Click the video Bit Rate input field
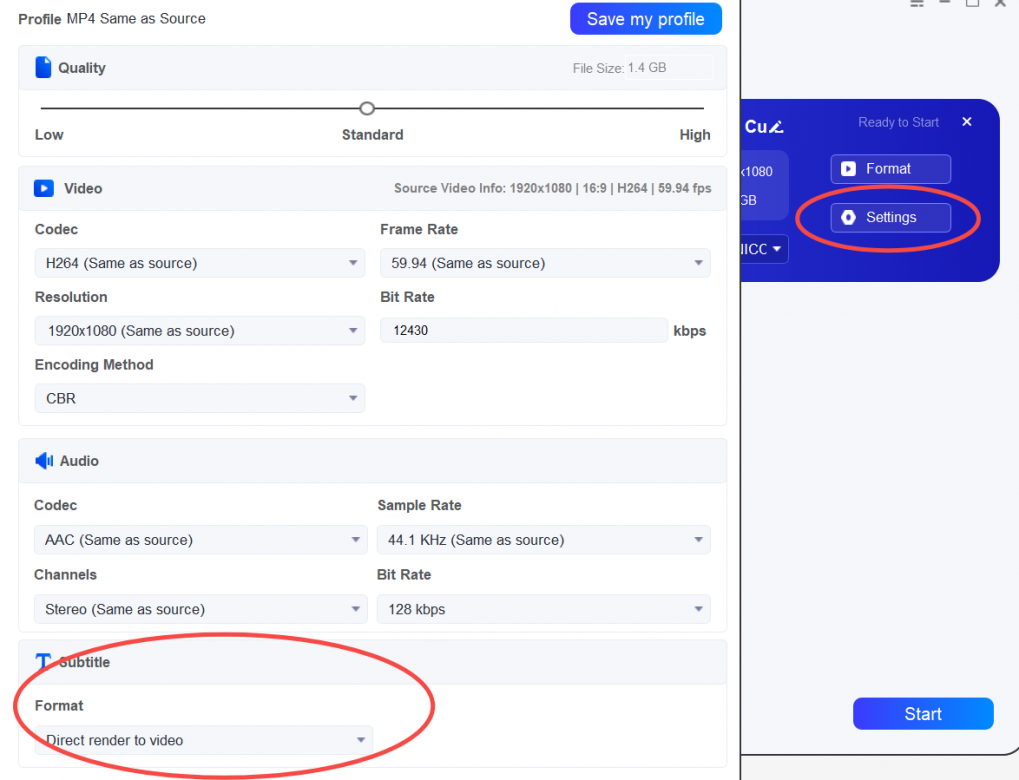 coord(523,330)
